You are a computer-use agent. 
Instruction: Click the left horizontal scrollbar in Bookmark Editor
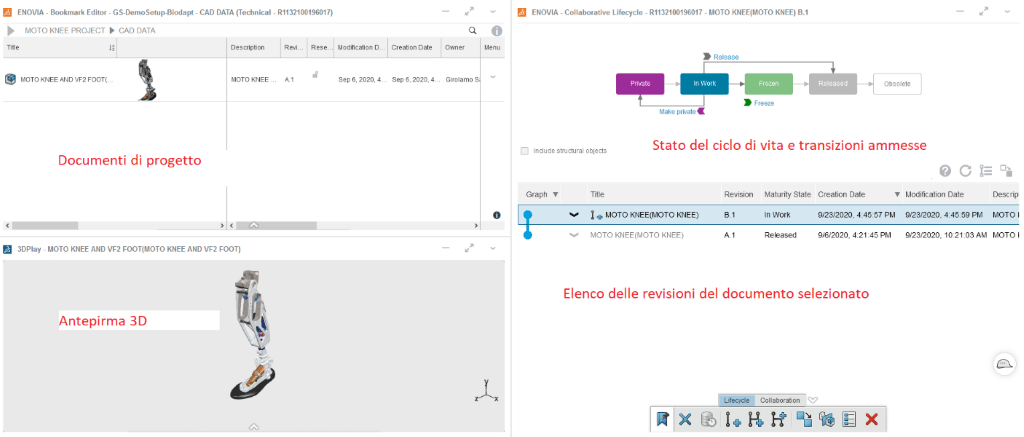[x=45, y=225]
